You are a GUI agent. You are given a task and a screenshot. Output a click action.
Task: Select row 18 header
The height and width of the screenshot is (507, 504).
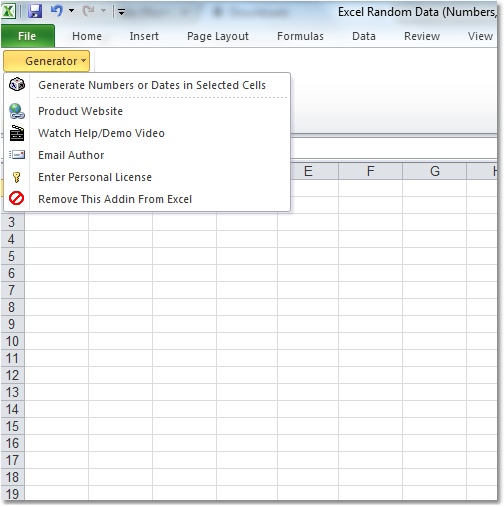(x=12, y=477)
